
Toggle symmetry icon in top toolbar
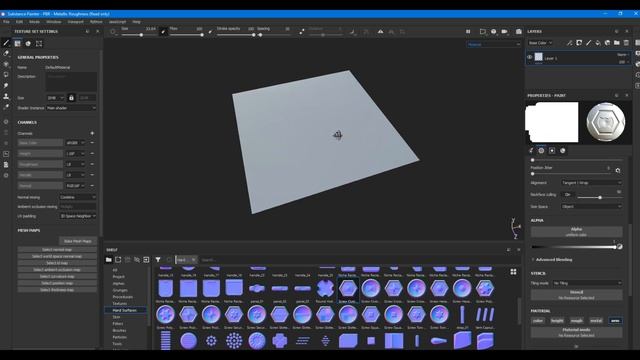380,31
